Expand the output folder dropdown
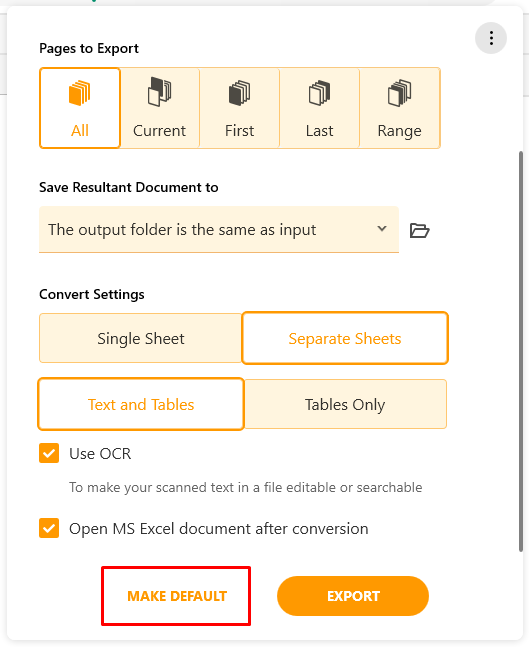Image resolution: width=529 pixels, height=647 pixels. (x=219, y=229)
